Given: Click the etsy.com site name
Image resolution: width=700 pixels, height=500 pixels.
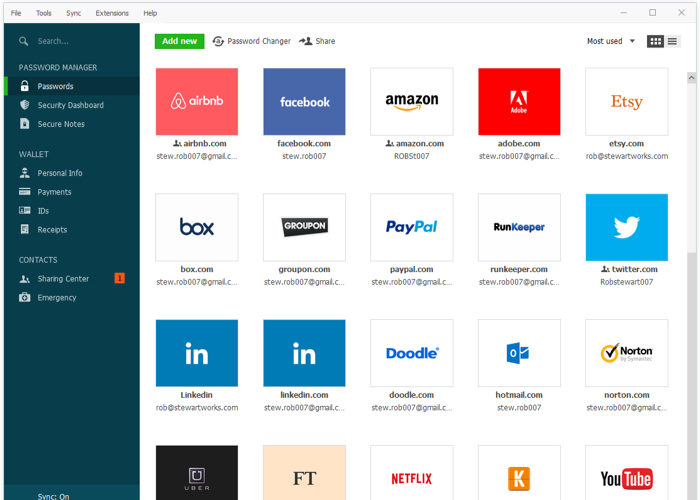Looking at the screenshot, I should (626, 143).
